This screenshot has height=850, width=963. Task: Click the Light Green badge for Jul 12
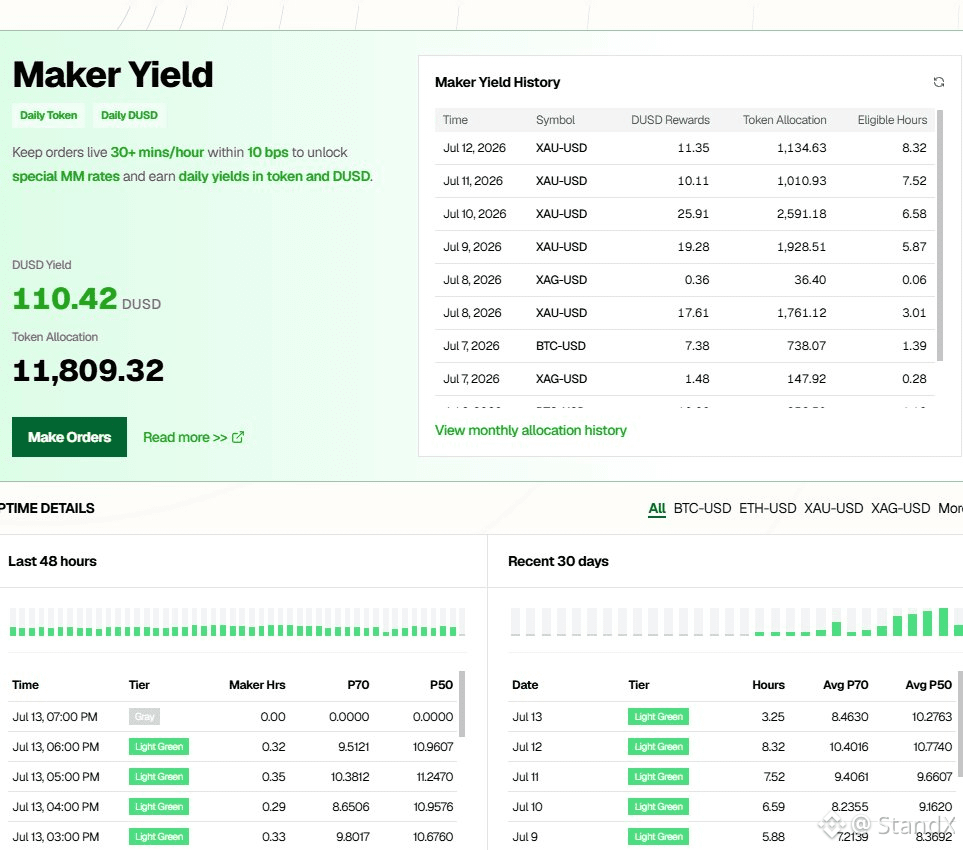coord(658,747)
